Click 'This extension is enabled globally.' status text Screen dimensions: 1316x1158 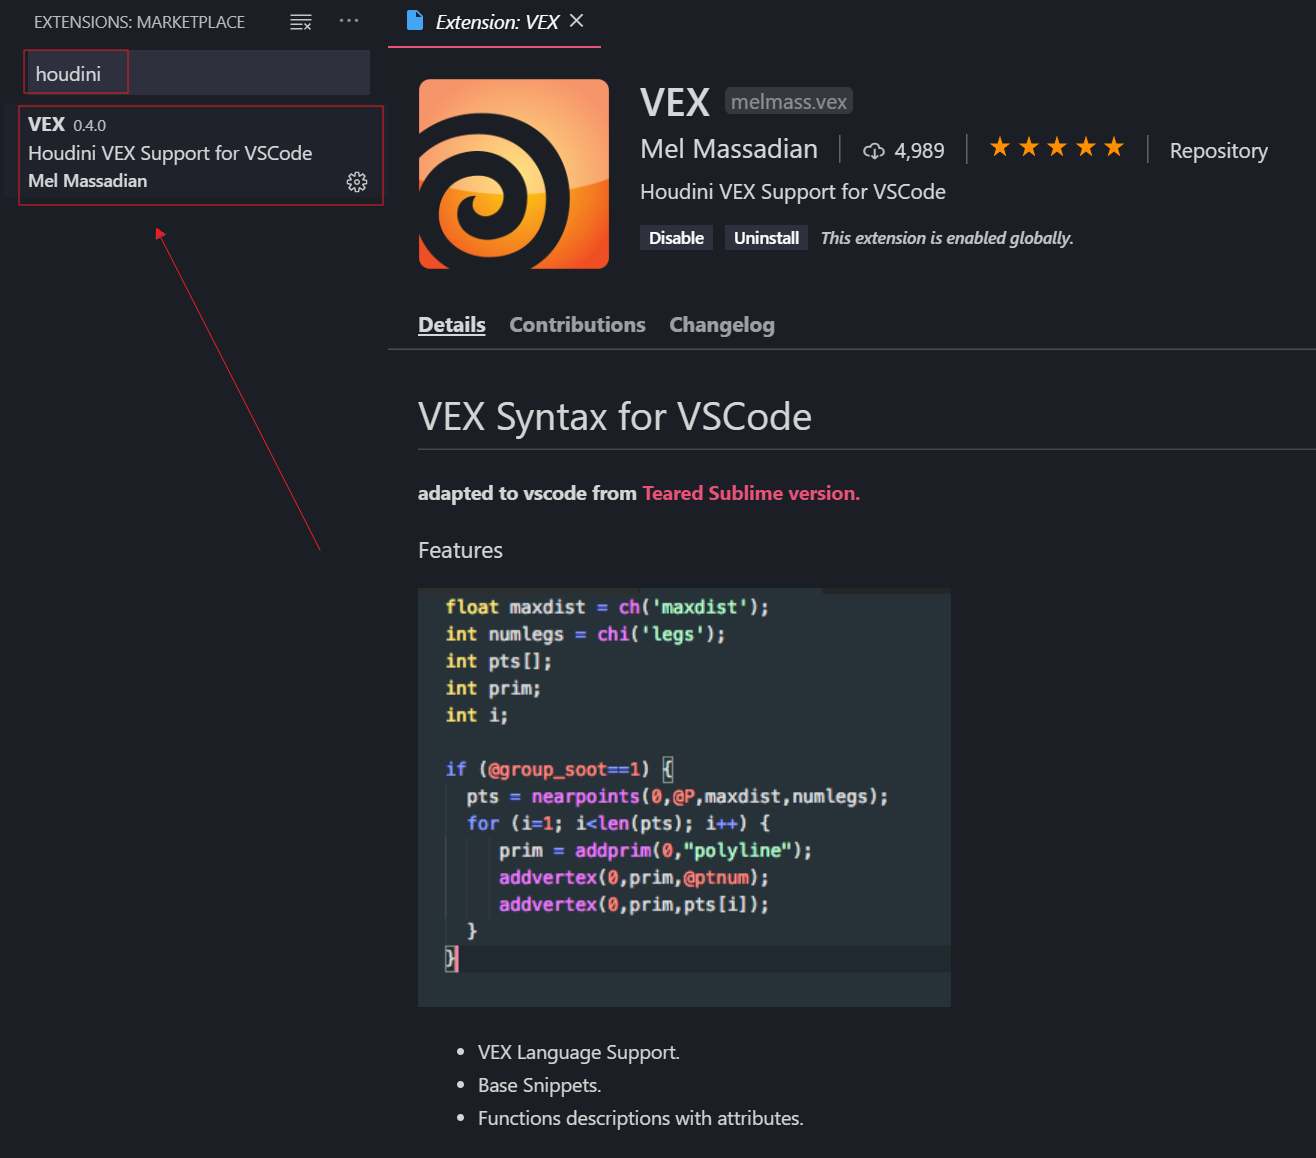pos(946,238)
